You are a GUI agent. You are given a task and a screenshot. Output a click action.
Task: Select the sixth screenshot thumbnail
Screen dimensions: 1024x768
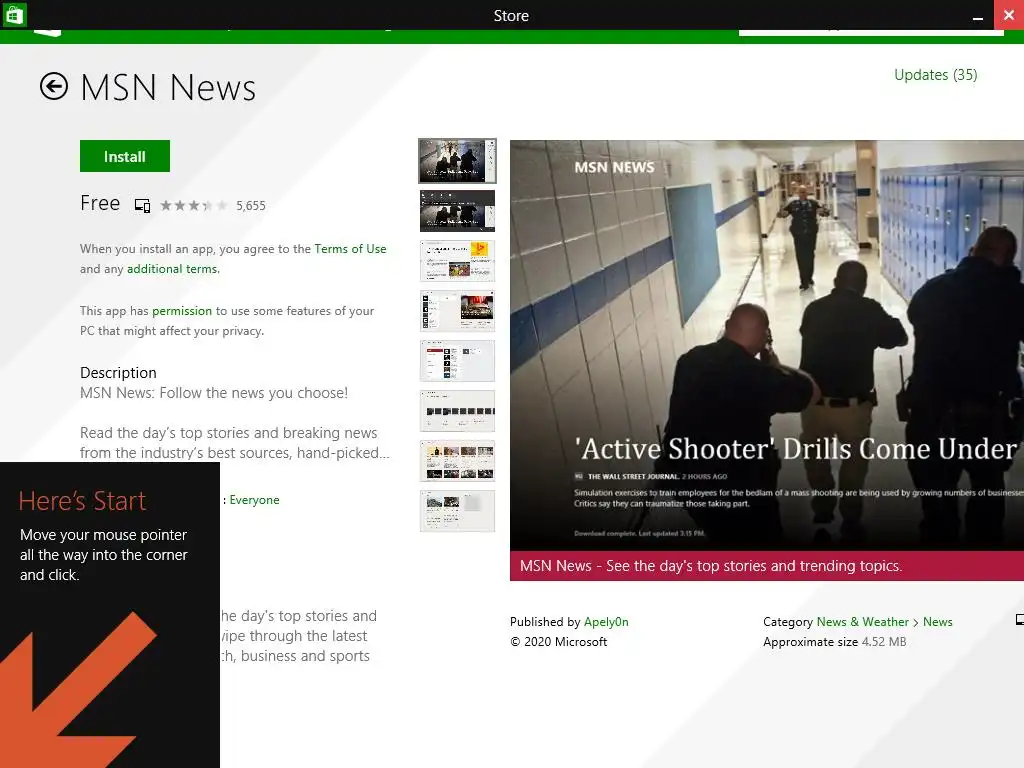[457, 411]
